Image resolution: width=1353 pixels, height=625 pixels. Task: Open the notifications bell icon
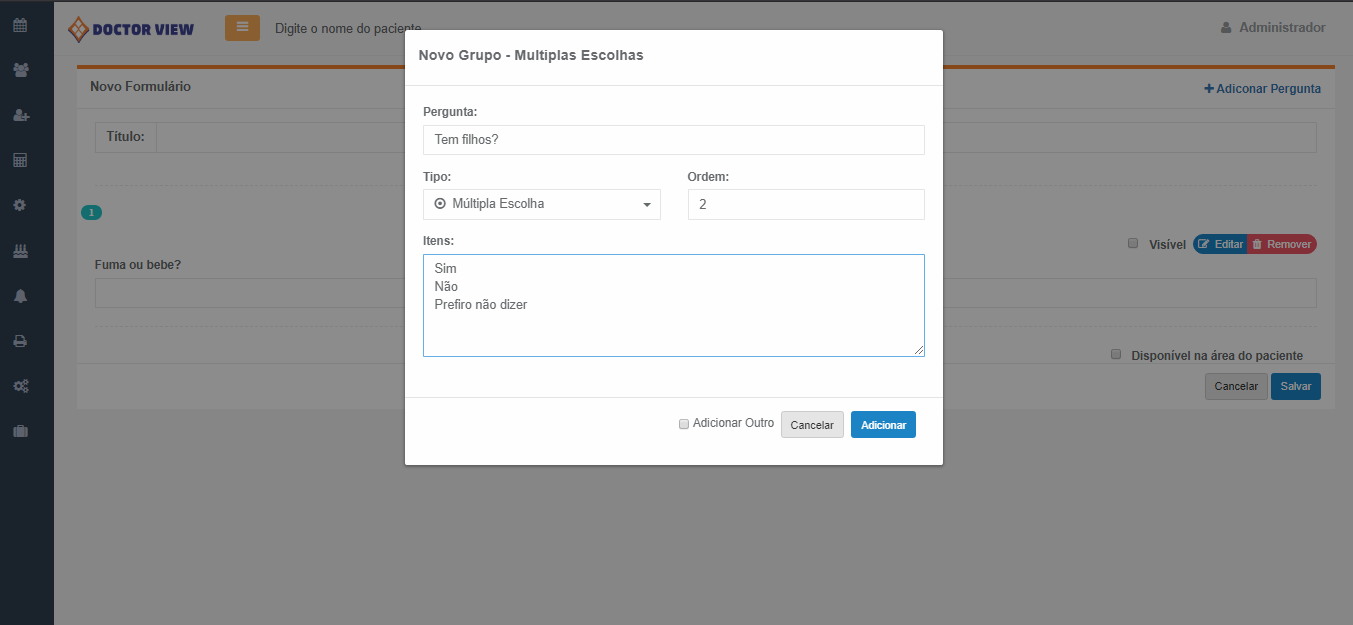(20, 295)
